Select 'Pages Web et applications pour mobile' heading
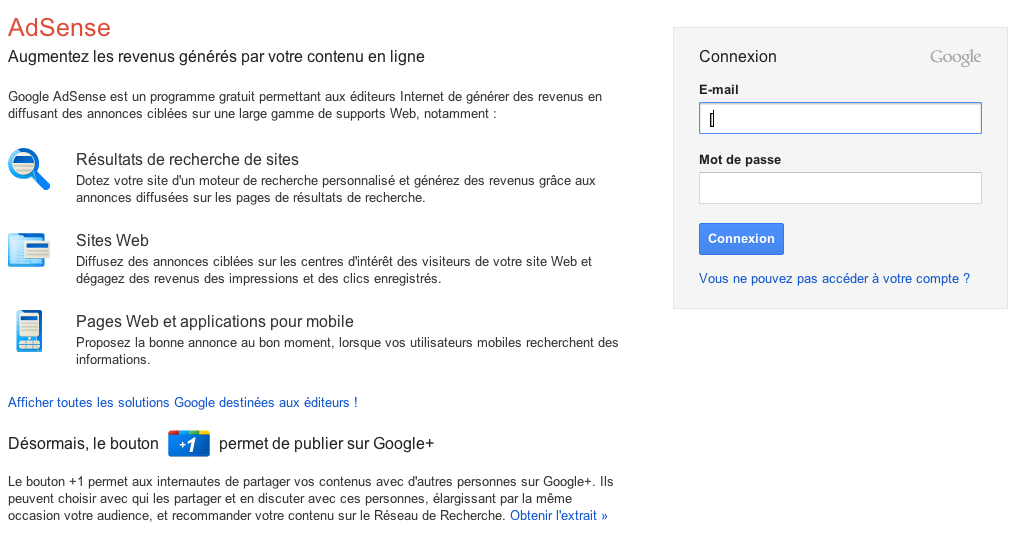Viewport: 1021px width, 543px height. click(x=215, y=322)
